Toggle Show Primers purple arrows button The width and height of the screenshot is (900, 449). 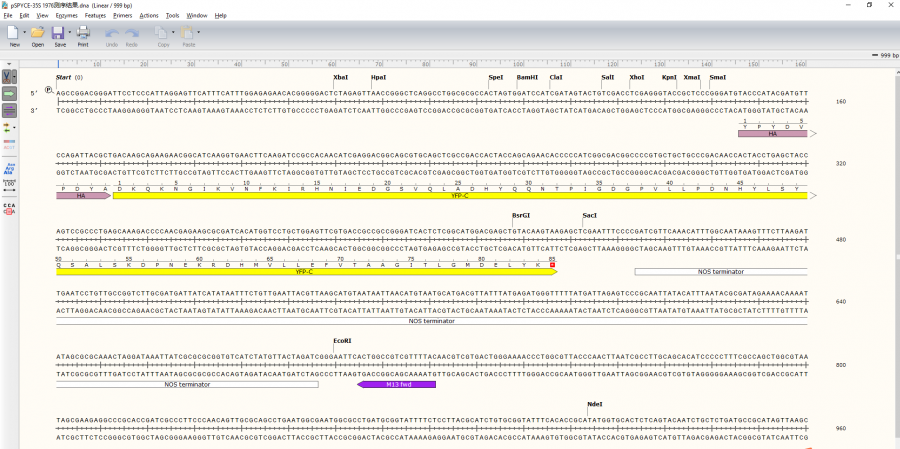9,111
